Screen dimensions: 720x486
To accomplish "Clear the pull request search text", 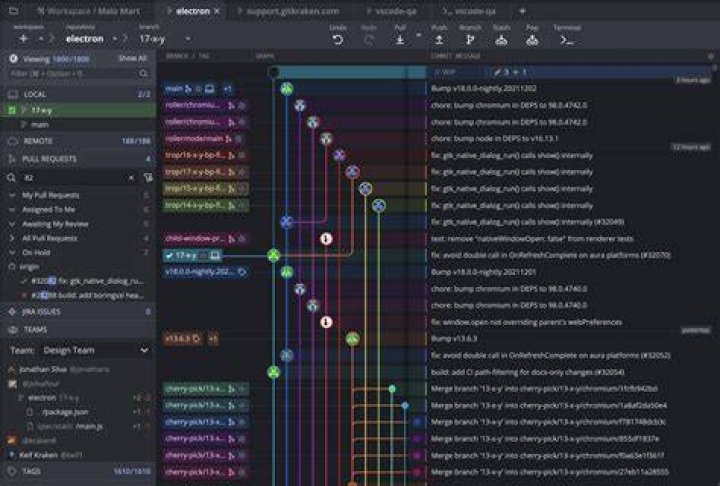I will pos(131,177).
